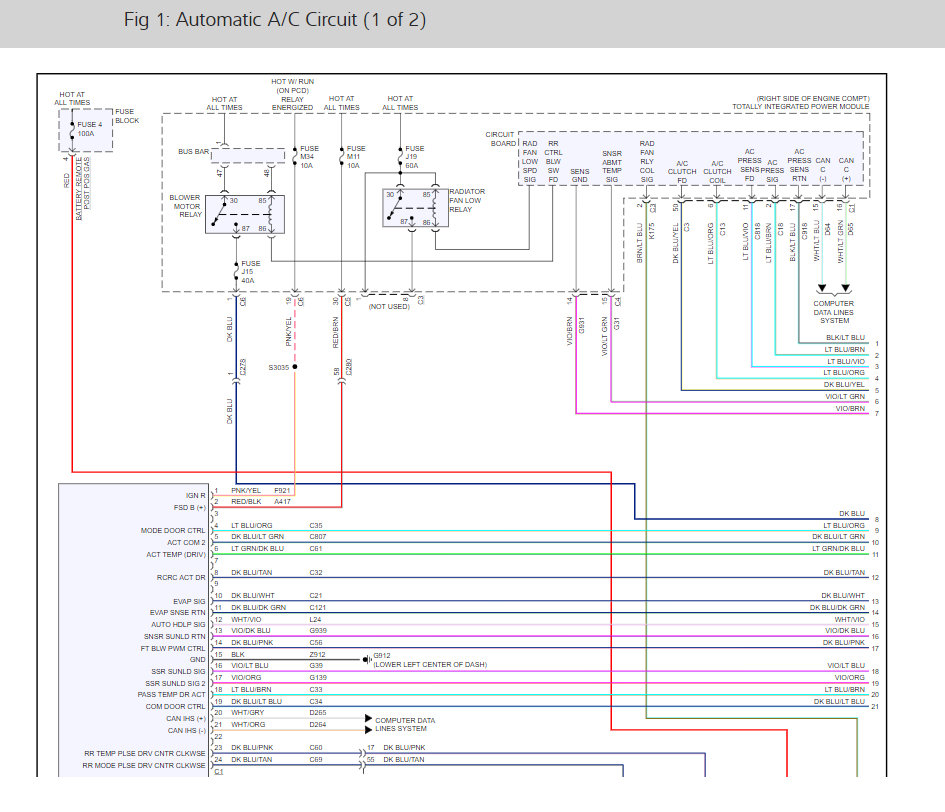Viewport: 945px width, 812px height.
Task: Select circuit code 'D264'
Action: (318, 725)
